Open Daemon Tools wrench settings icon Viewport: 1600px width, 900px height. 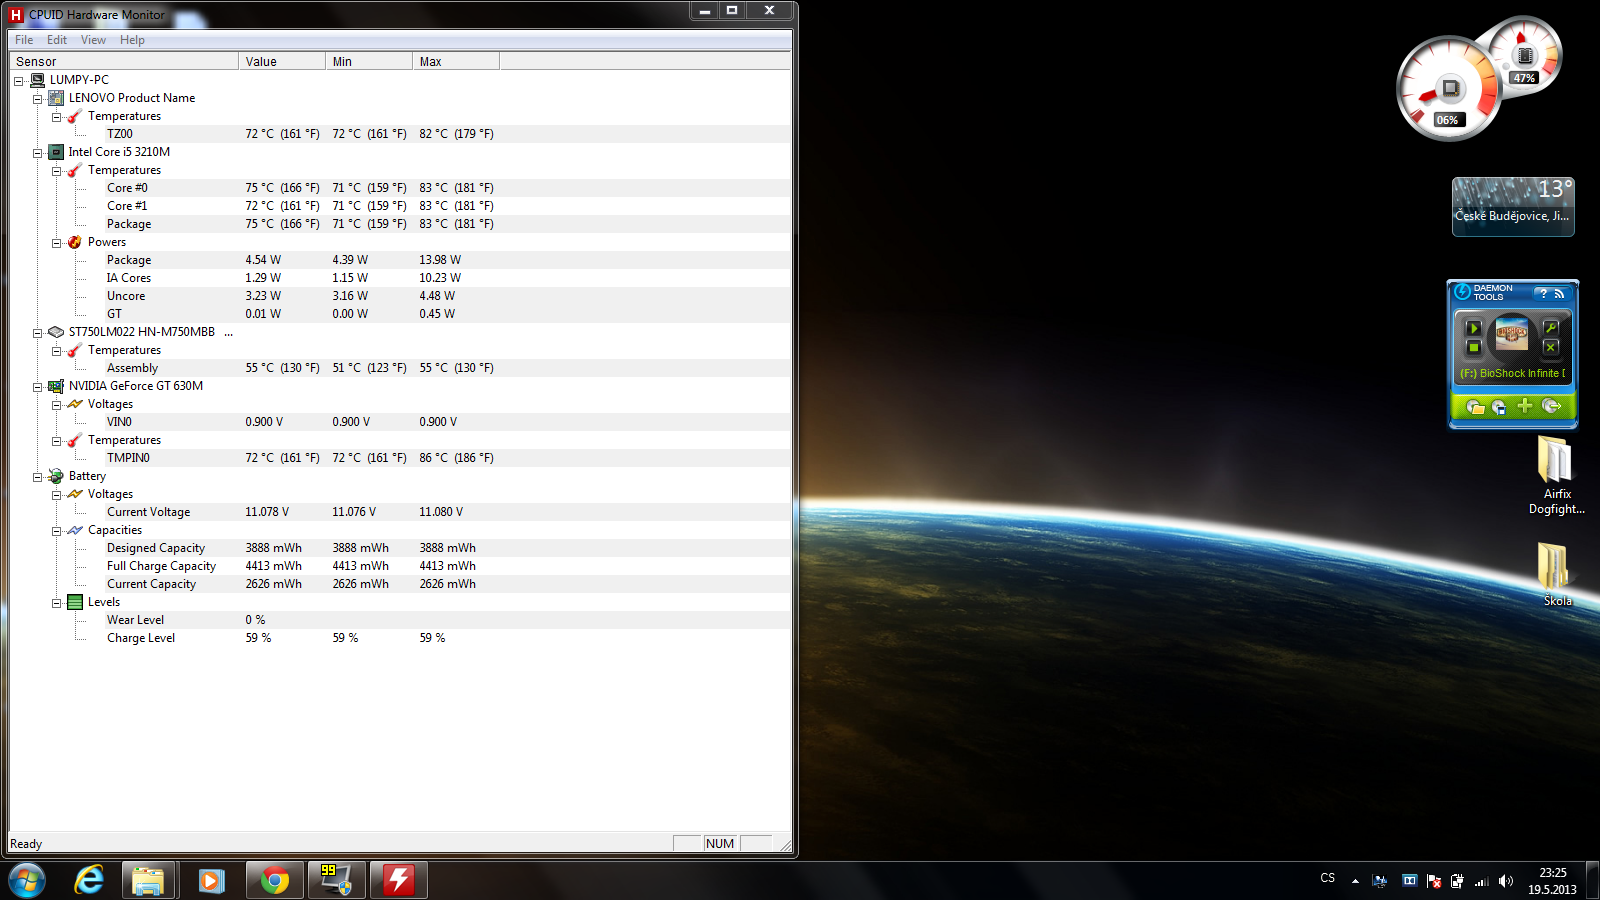click(x=1551, y=328)
